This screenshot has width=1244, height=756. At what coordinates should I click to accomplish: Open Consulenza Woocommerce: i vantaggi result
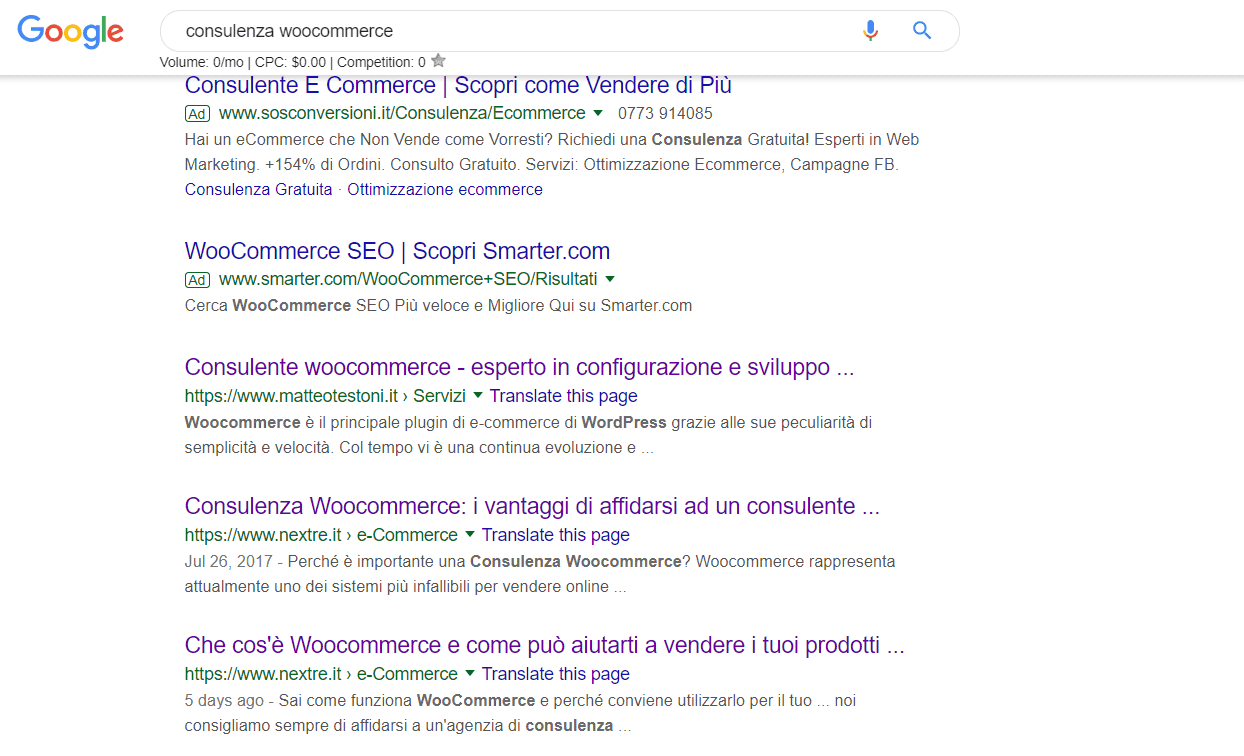tap(532, 506)
